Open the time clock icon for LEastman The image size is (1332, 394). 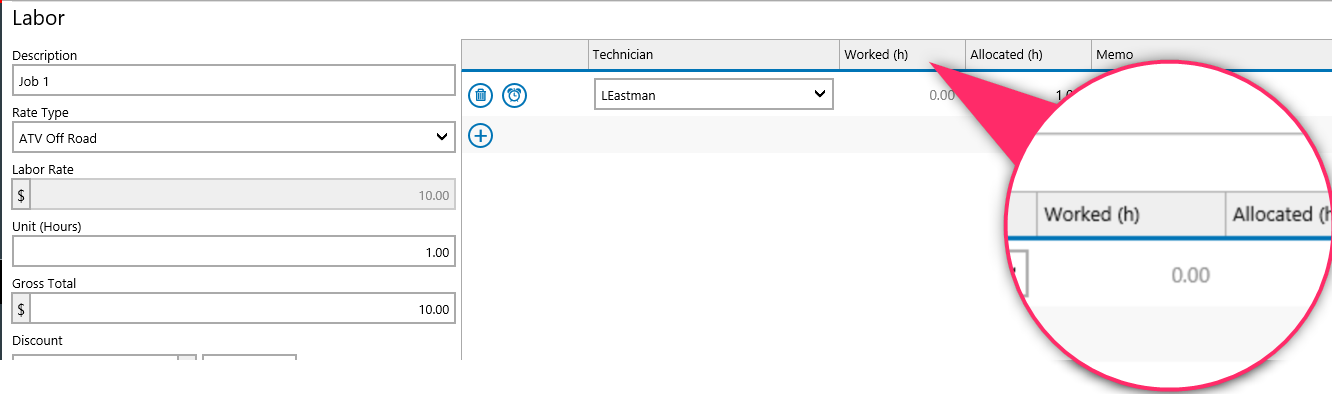click(514, 95)
